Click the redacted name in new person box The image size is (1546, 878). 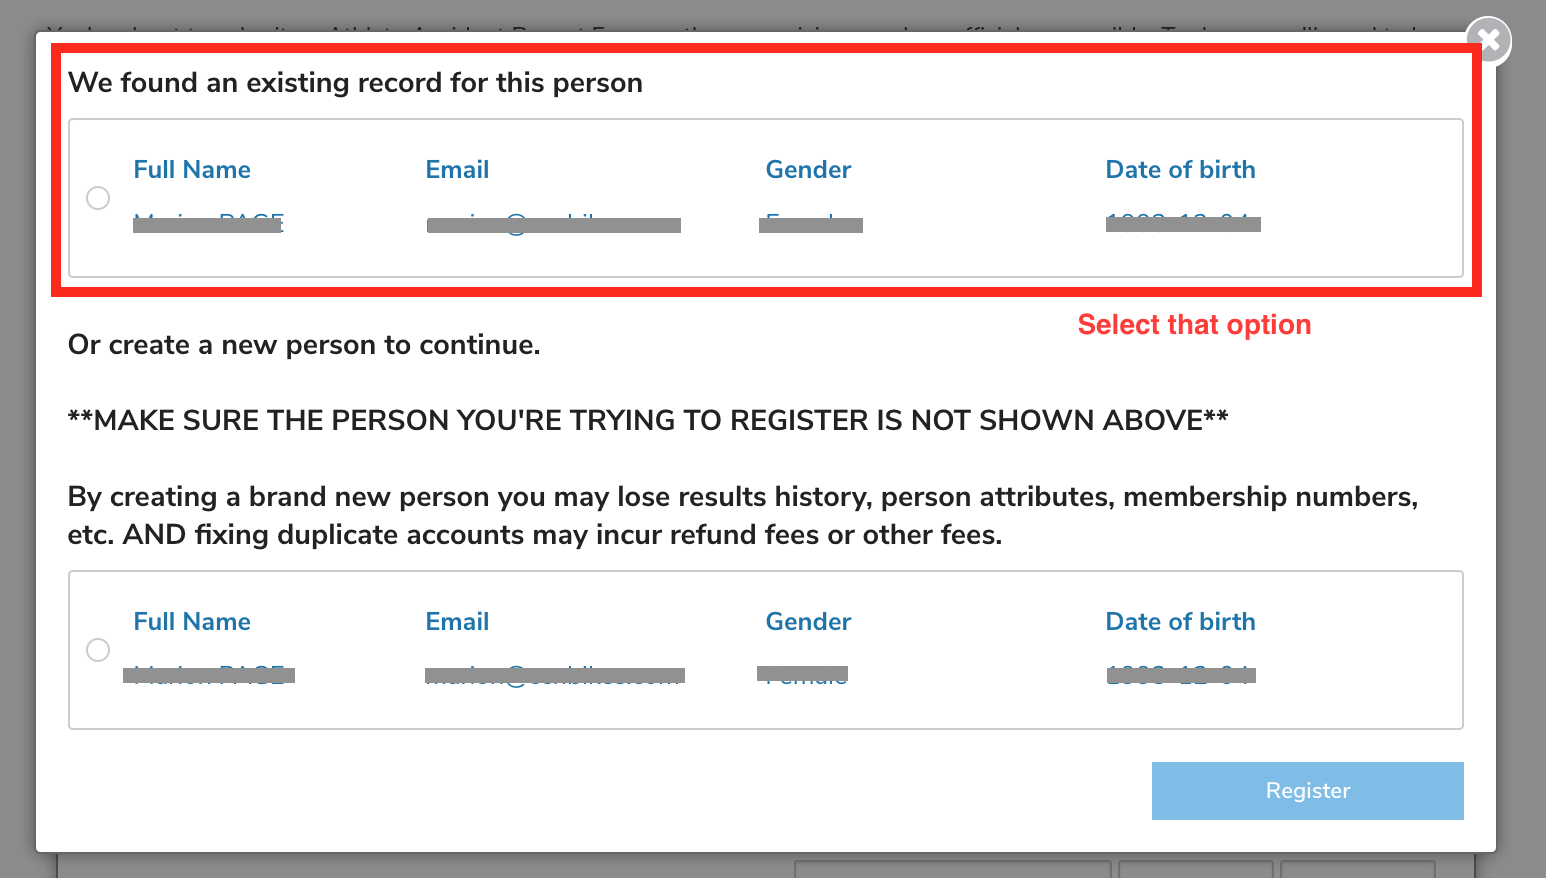tap(208, 675)
